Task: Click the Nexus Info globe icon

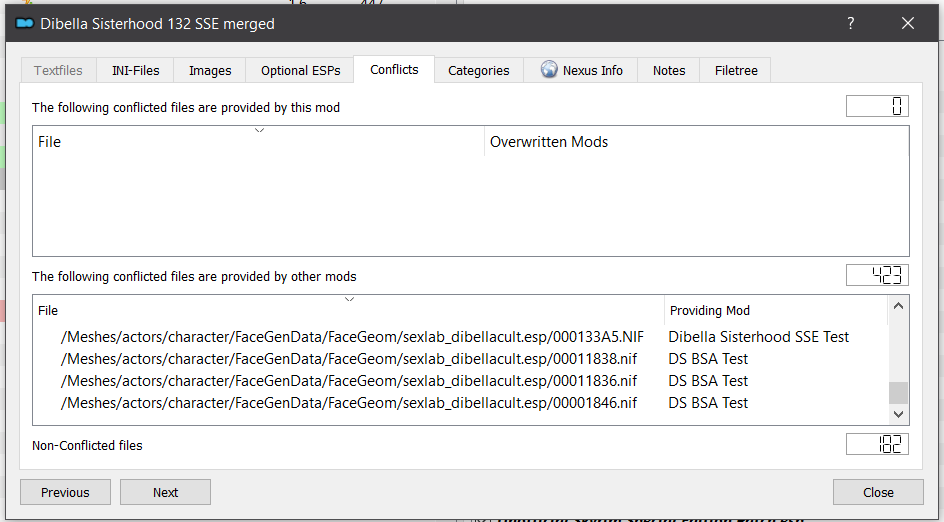Action: 548,69
